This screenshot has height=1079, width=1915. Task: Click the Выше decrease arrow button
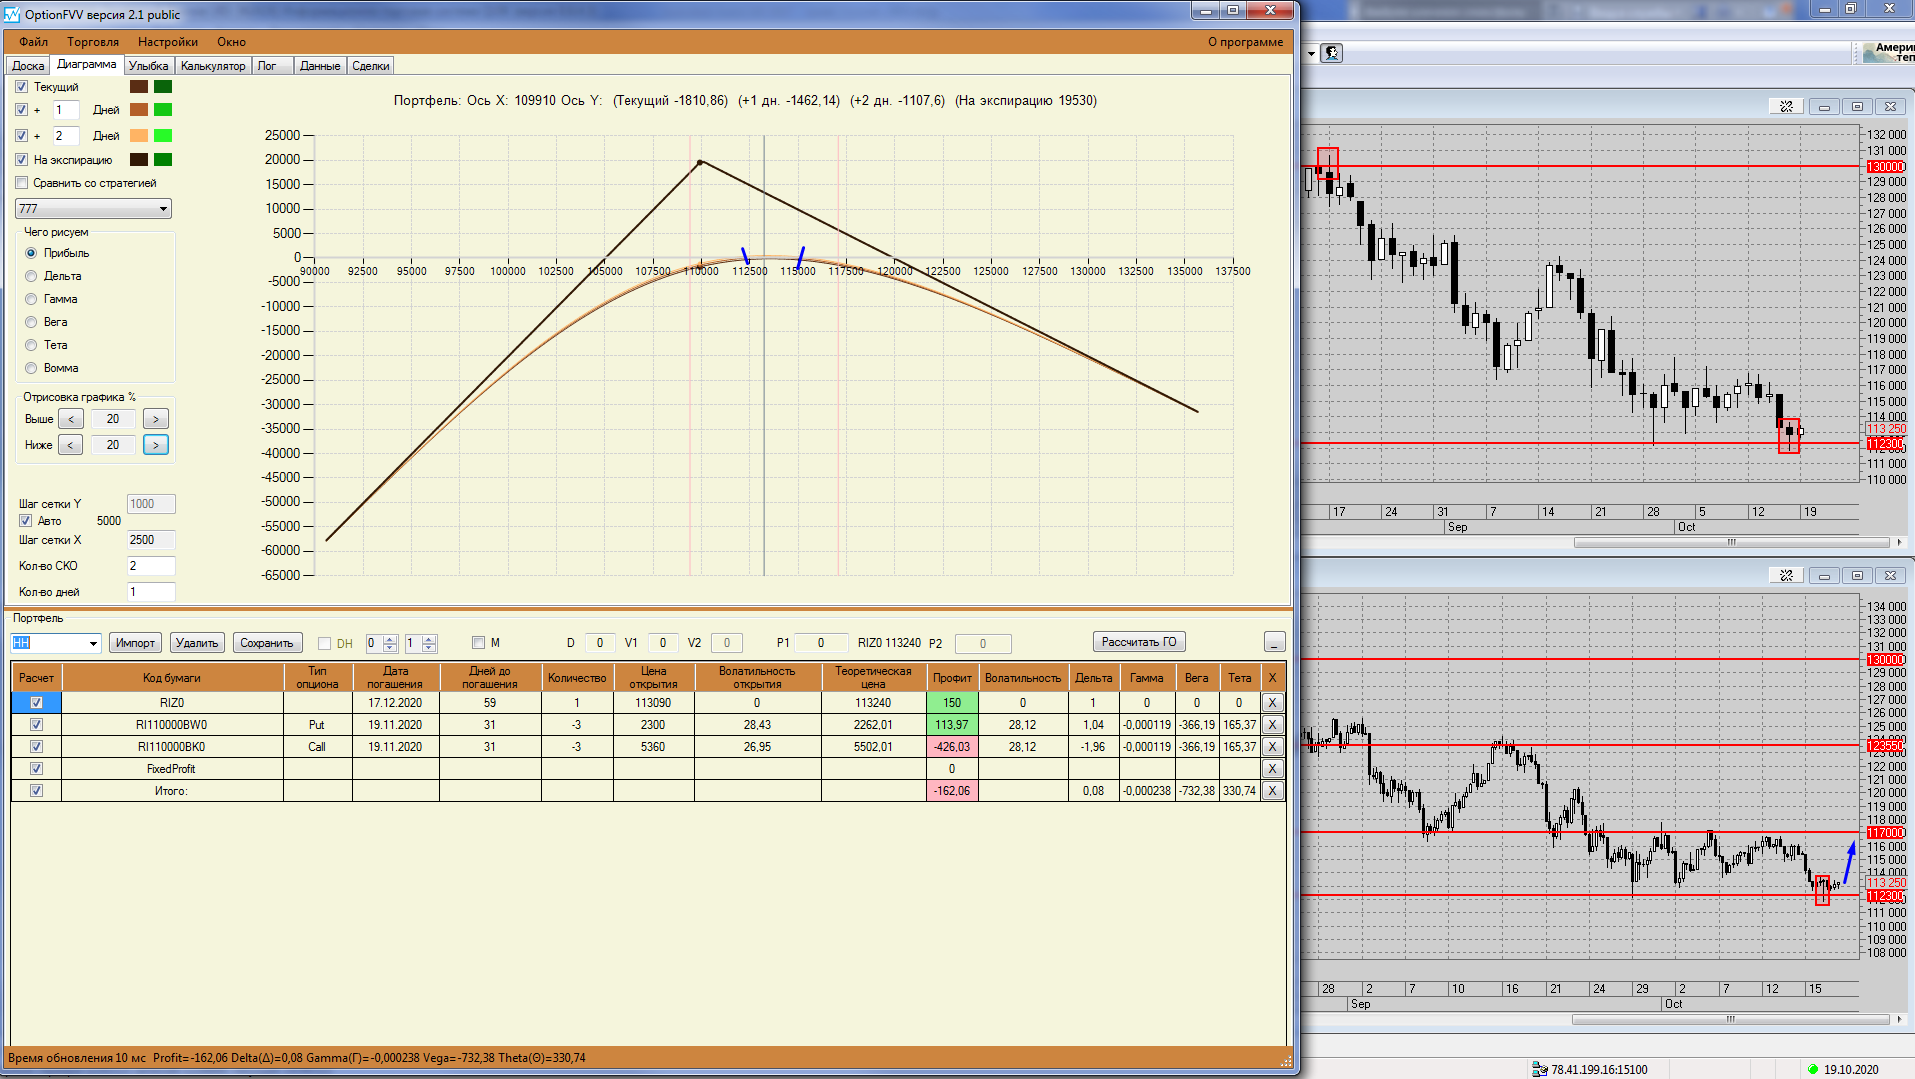(x=71, y=419)
